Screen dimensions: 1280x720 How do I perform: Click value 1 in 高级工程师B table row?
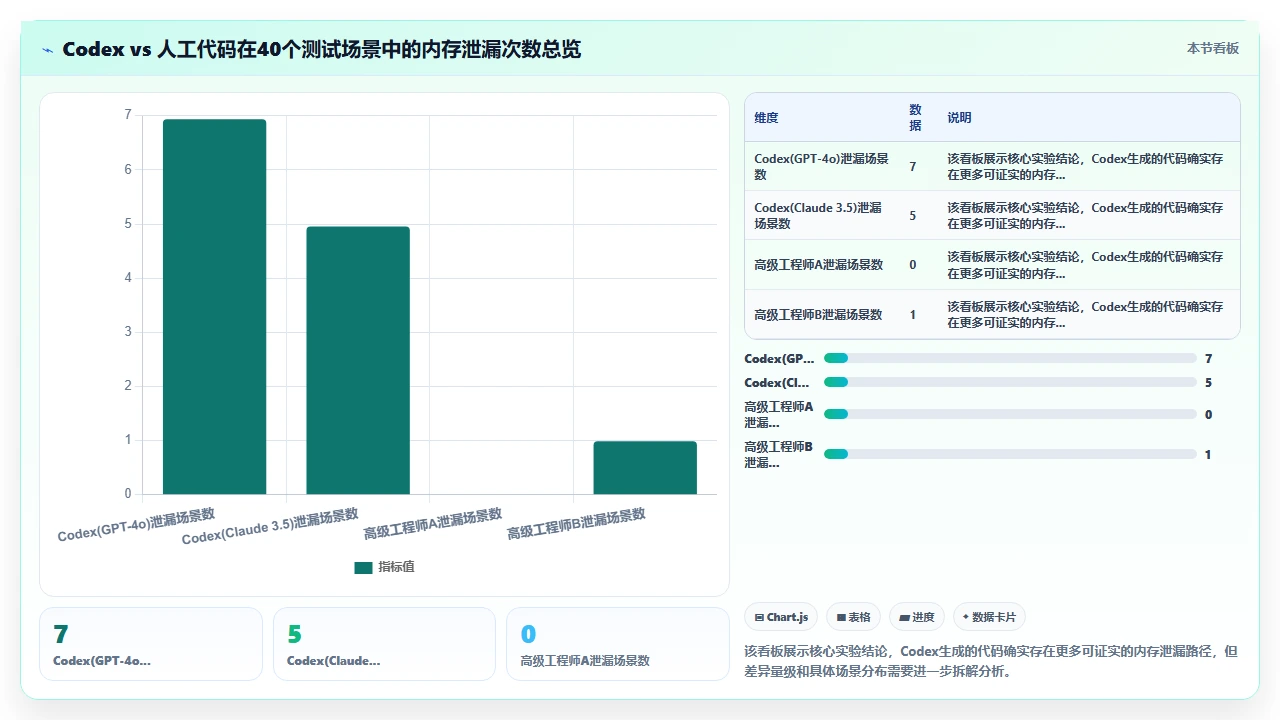click(x=912, y=315)
